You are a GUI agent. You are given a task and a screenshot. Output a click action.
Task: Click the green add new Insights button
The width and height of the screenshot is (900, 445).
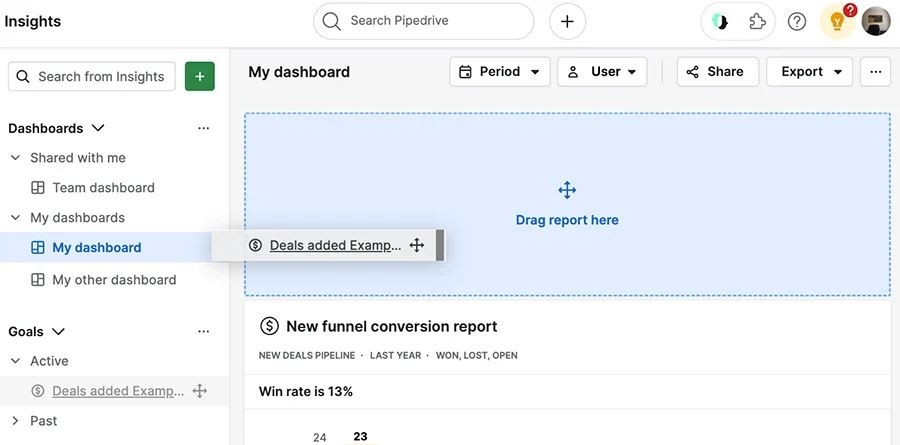click(200, 76)
